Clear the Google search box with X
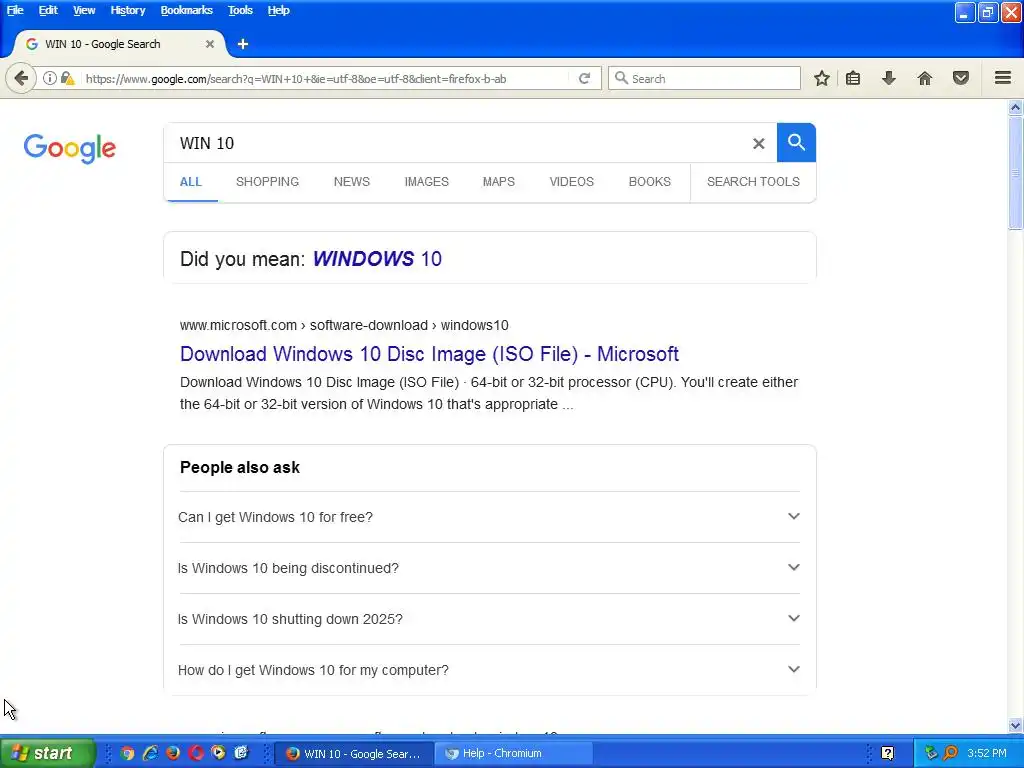The width and height of the screenshot is (1024, 768). tap(758, 143)
